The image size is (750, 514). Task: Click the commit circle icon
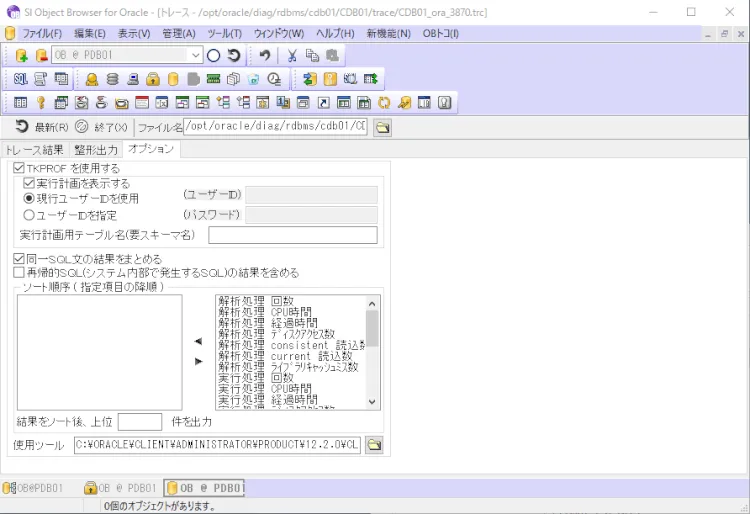pos(213,55)
